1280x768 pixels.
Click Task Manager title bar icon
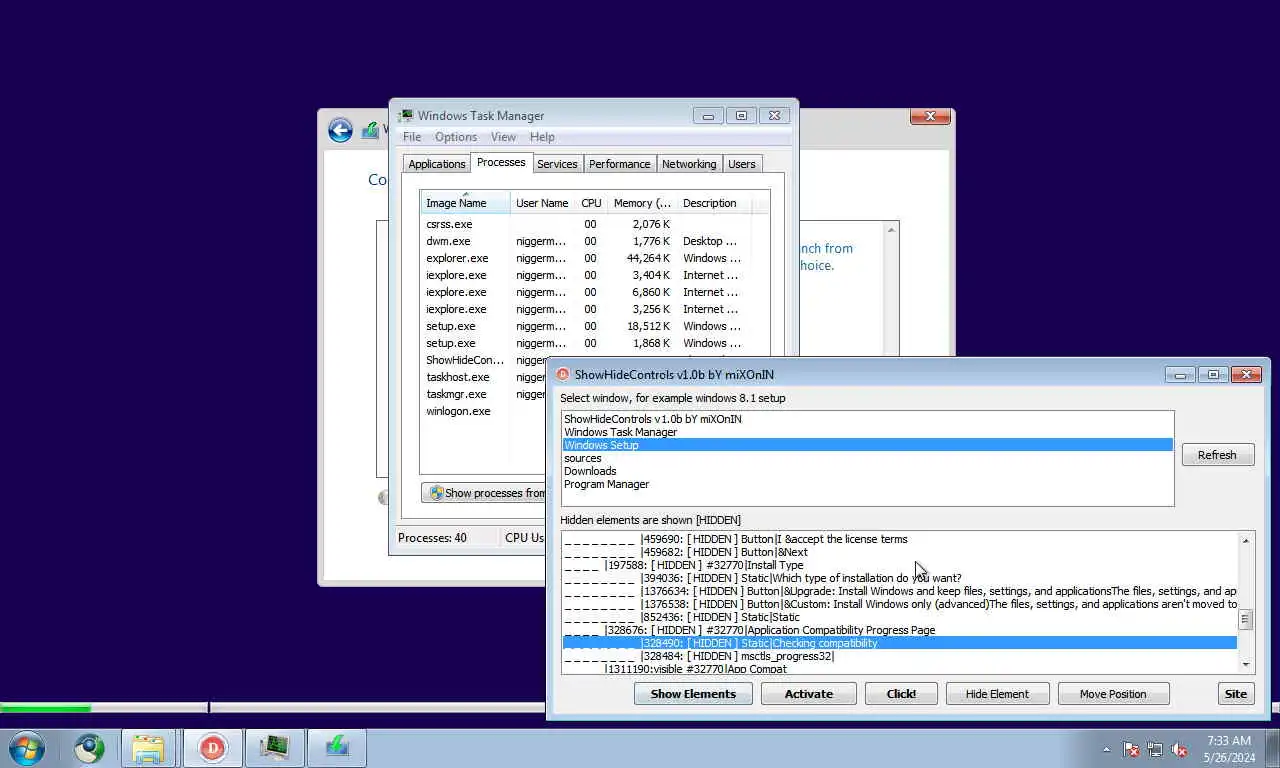405,116
